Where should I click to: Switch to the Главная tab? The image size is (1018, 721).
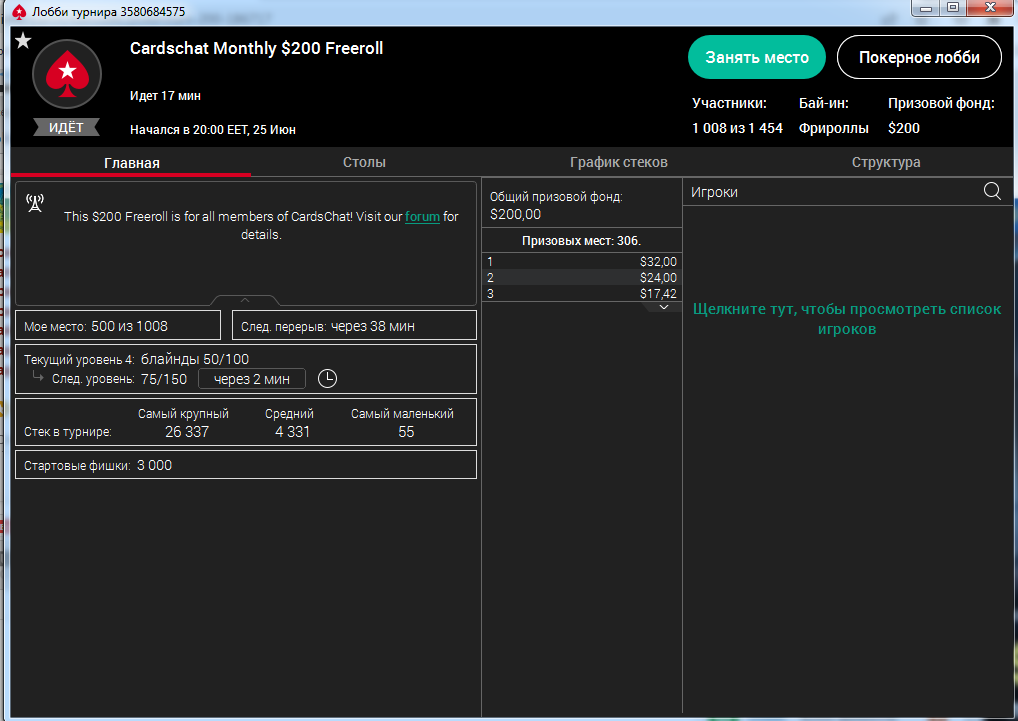pyautogui.click(x=132, y=162)
